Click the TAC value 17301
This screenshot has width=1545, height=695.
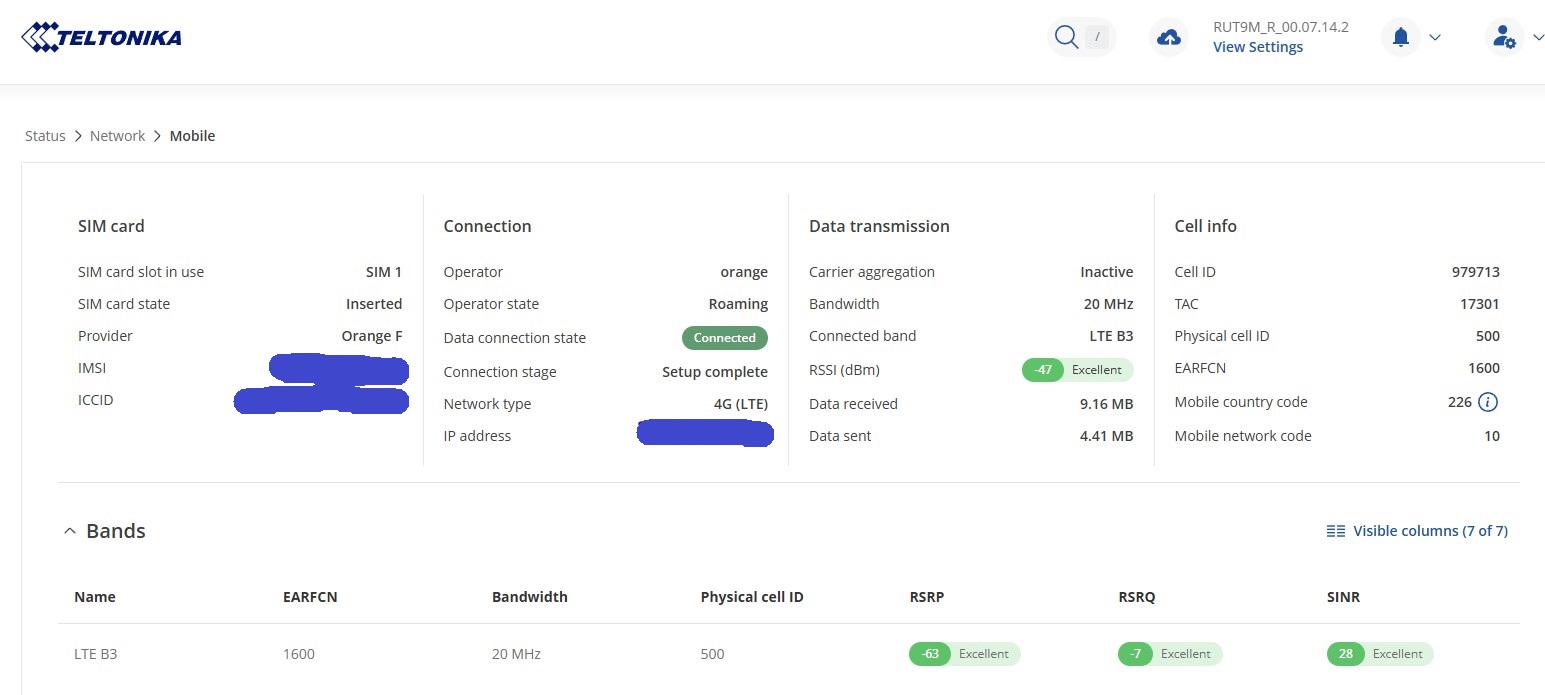[x=1480, y=304]
